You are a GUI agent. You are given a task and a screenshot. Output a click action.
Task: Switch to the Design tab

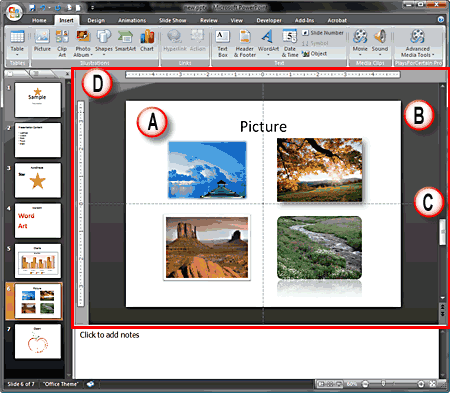(x=96, y=20)
